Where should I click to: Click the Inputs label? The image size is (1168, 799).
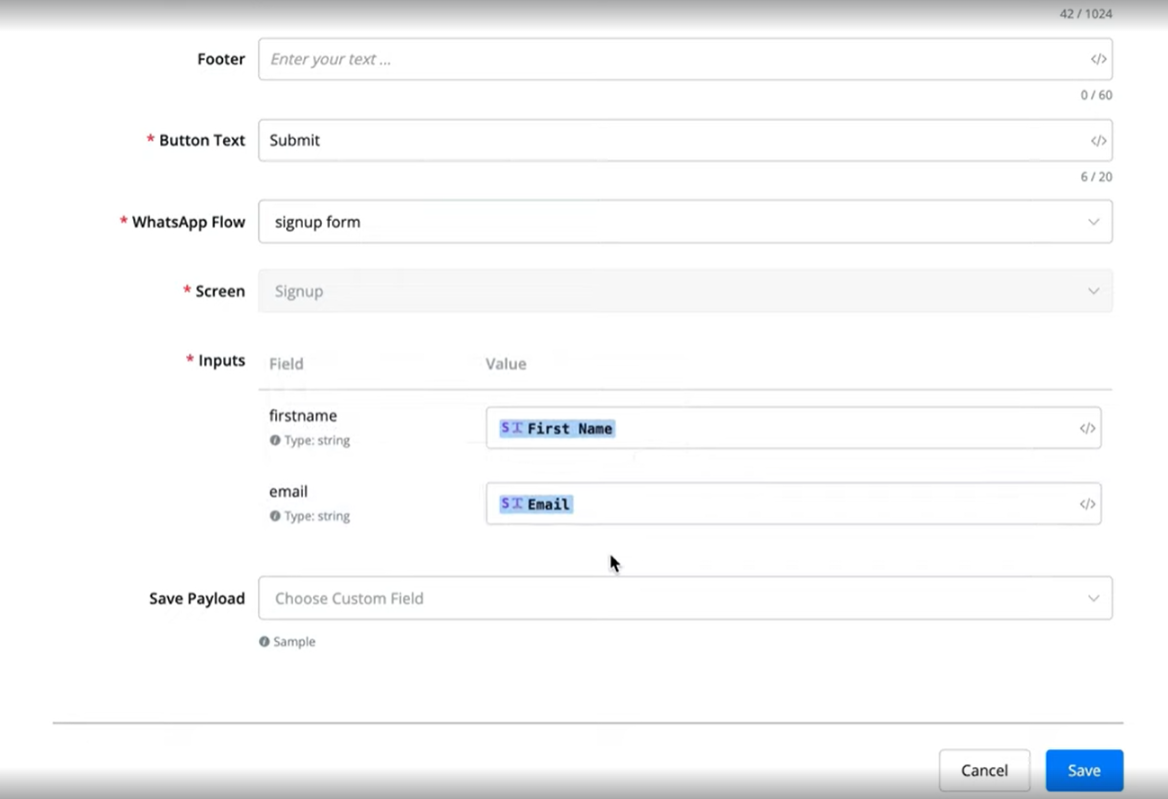tap(221, 361)
